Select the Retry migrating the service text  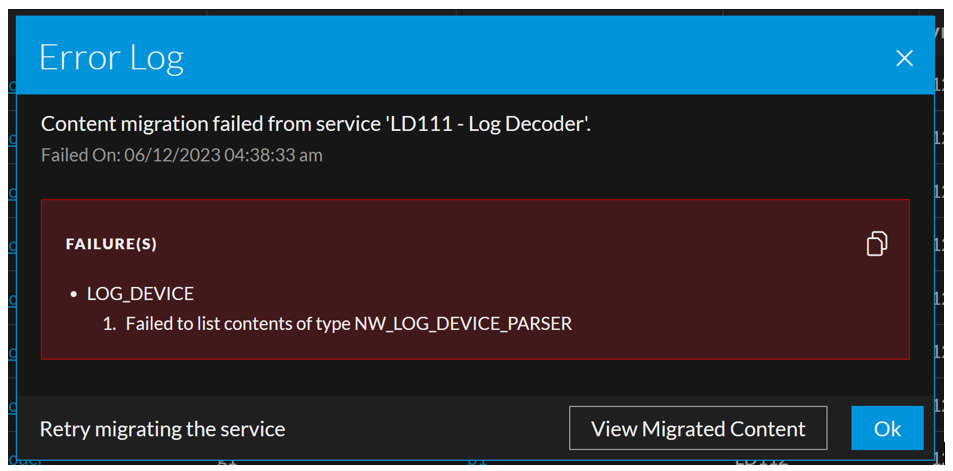[x=162, y=429]
